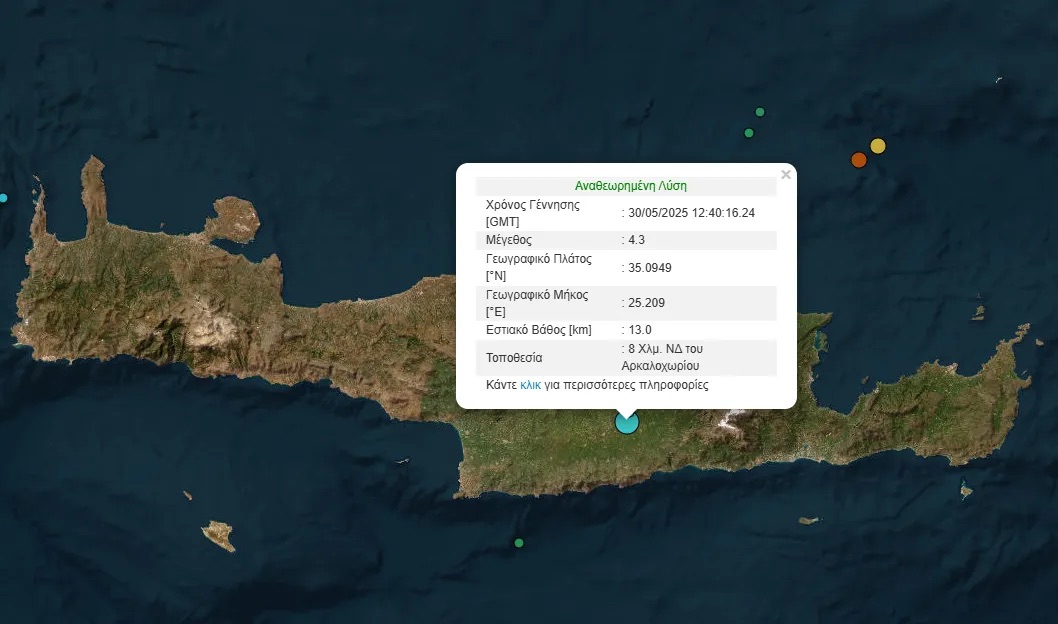Screen dimensions: 1058x624
Task: Click the latitude value 35.0949
Action: click(x=651, y=267)
